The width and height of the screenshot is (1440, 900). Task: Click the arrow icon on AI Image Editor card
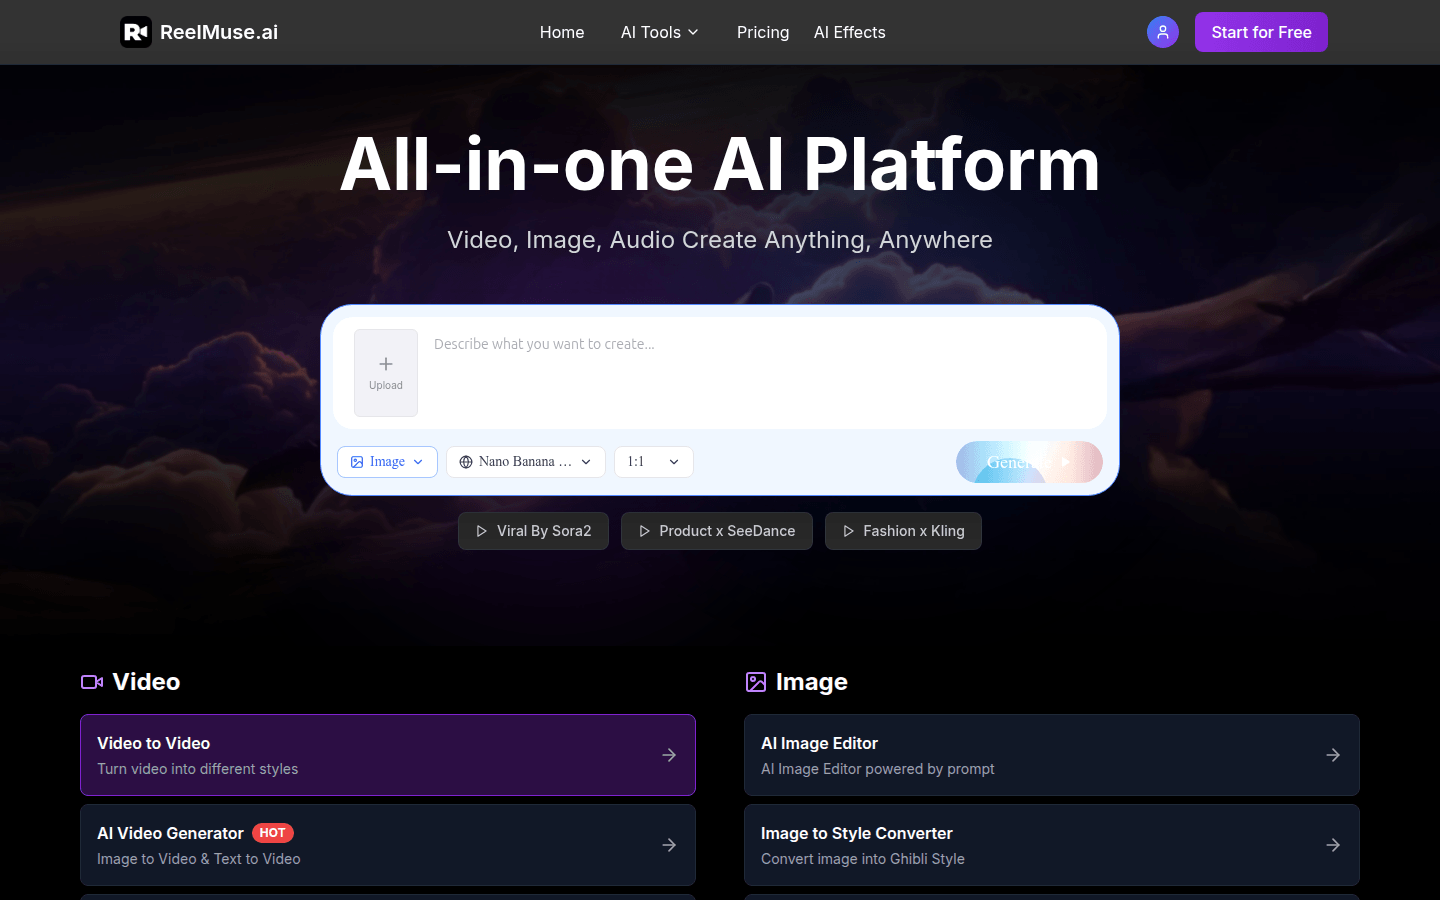click(1333, 755)
